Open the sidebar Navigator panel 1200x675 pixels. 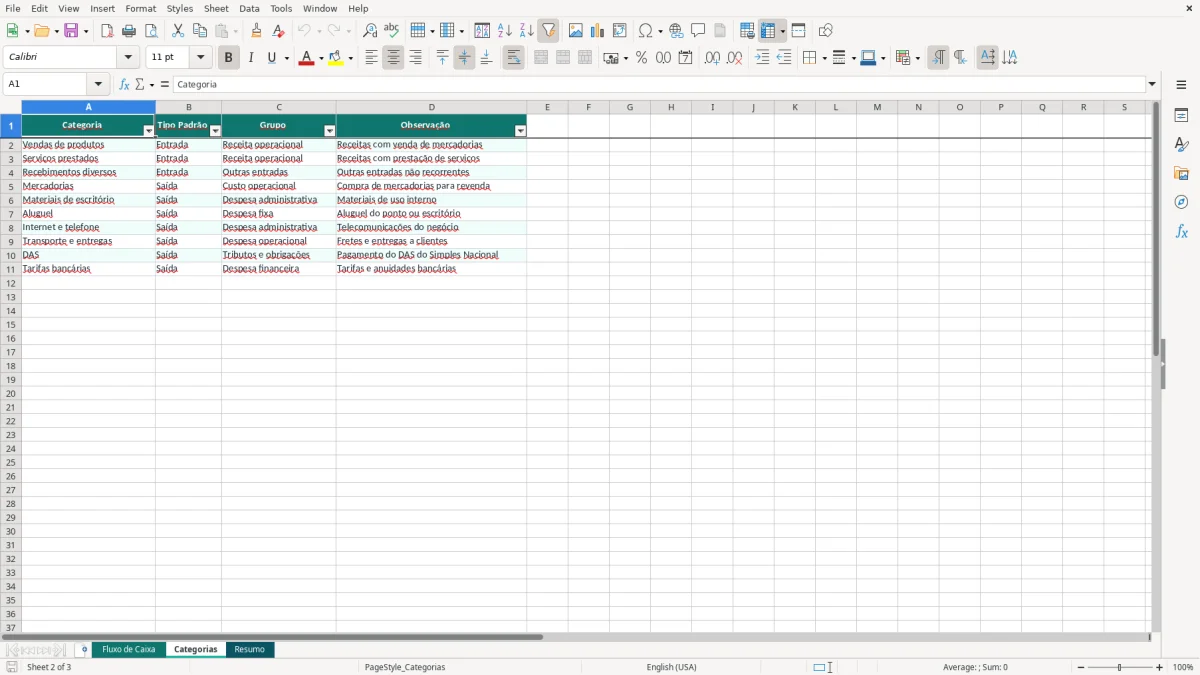[x=1181, y=202]
